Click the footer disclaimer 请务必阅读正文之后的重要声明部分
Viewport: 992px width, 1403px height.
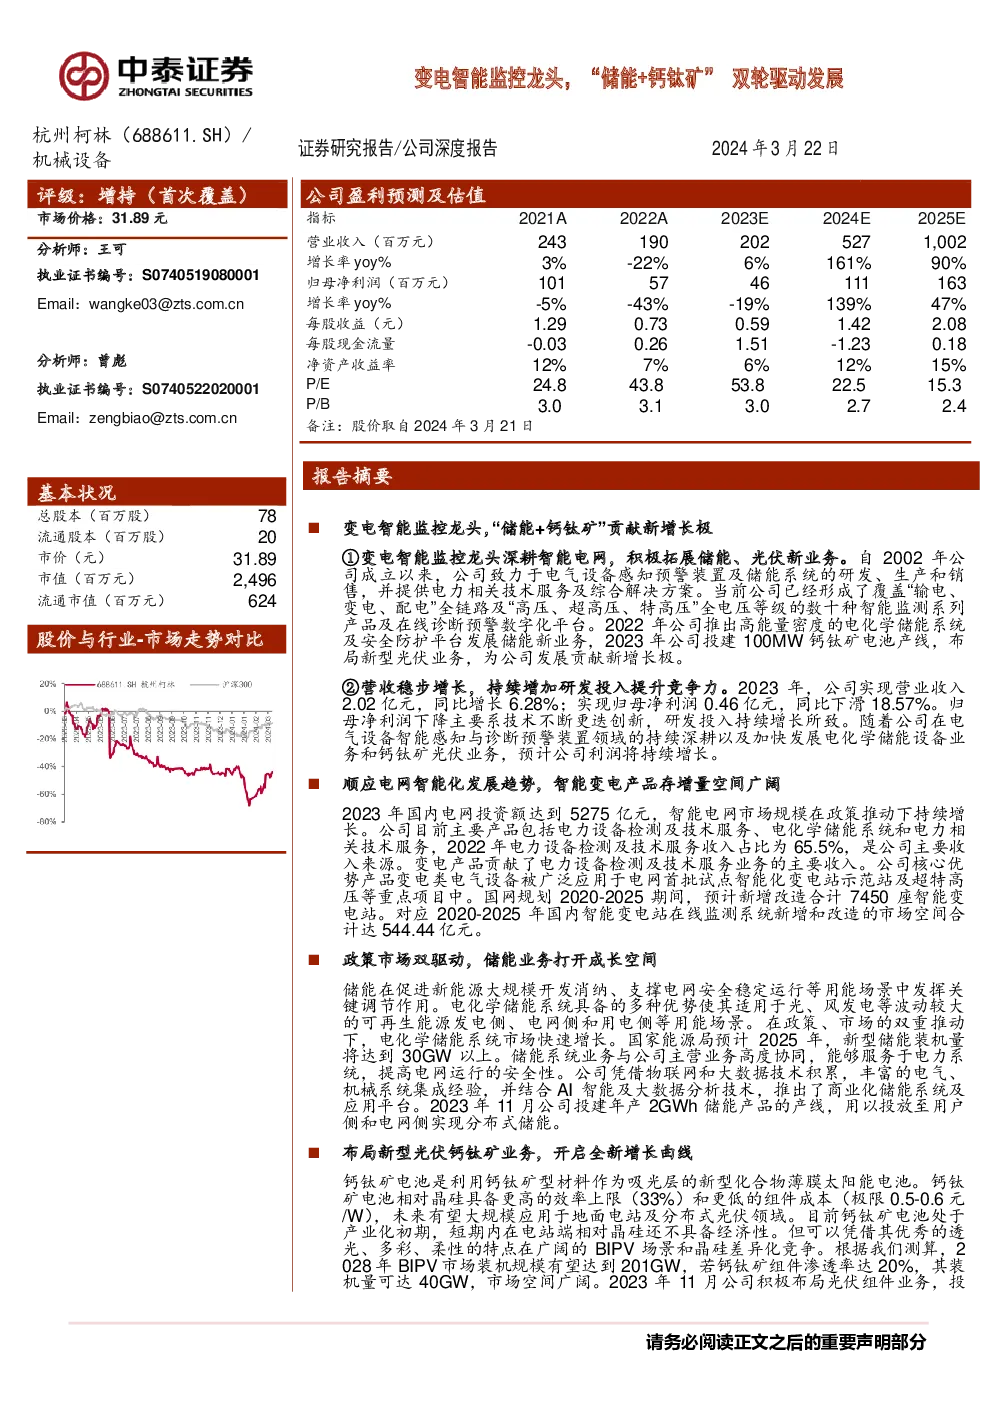pyautogui.click(x=786, y=1342)
